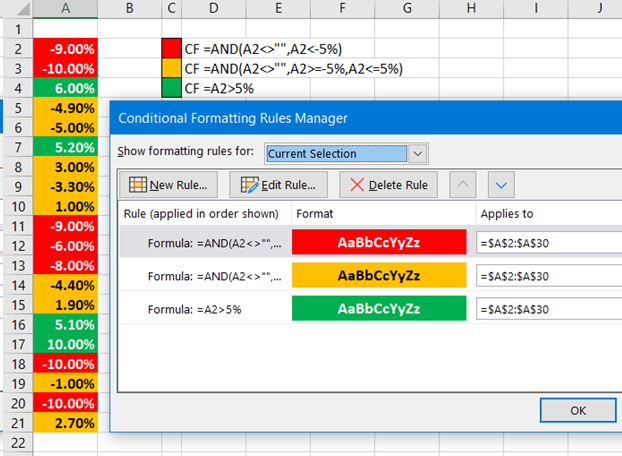Screen dimensions: 622x456
Task: Move the selected rule down with the arrow
Action: pos(501,185)
